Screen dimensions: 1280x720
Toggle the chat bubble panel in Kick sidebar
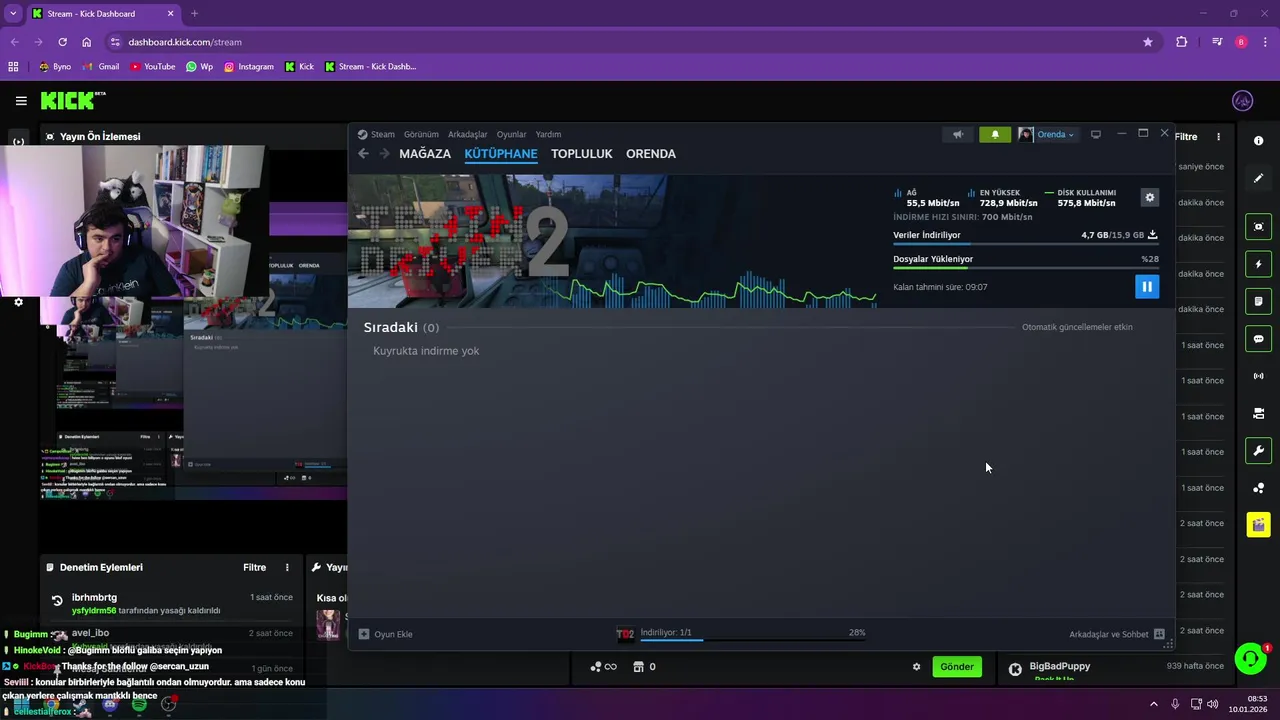coord(1259,339)
